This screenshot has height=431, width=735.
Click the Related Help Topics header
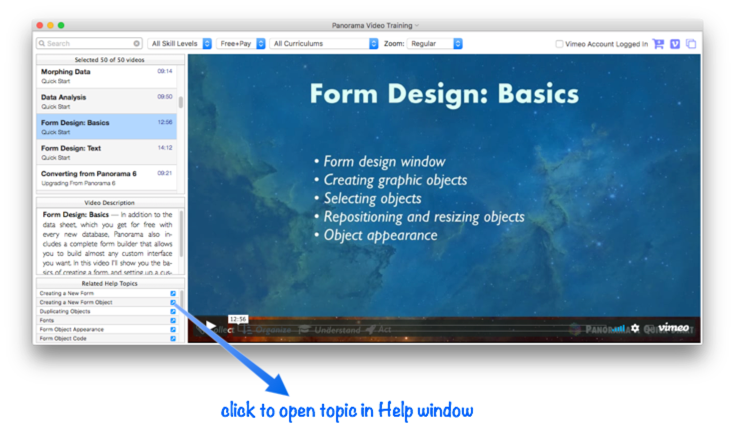click(110, 283)
